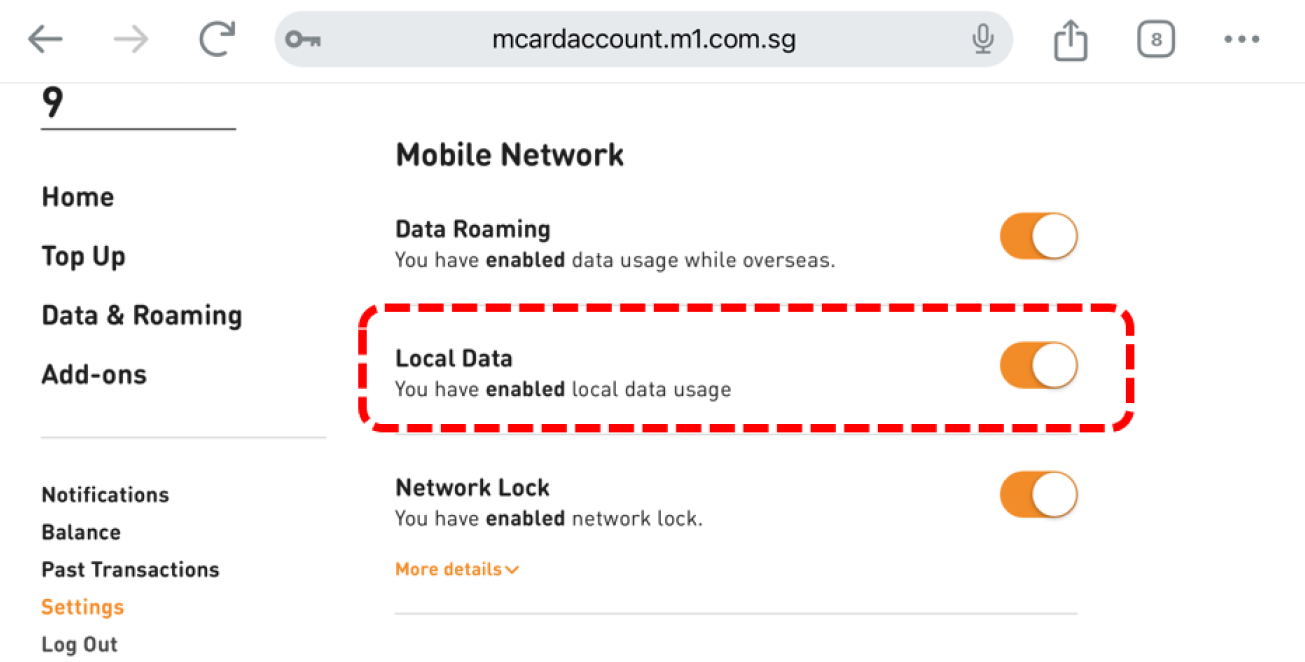
Task: Tap the browser back arrow
Action: tap(45, 40)
